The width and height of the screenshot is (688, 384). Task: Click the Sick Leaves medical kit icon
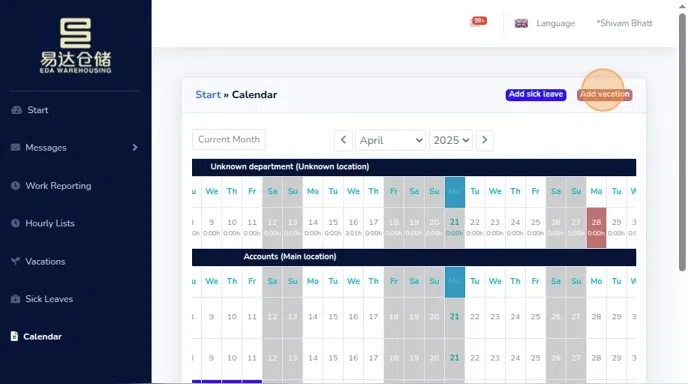(x=15, y=299)
